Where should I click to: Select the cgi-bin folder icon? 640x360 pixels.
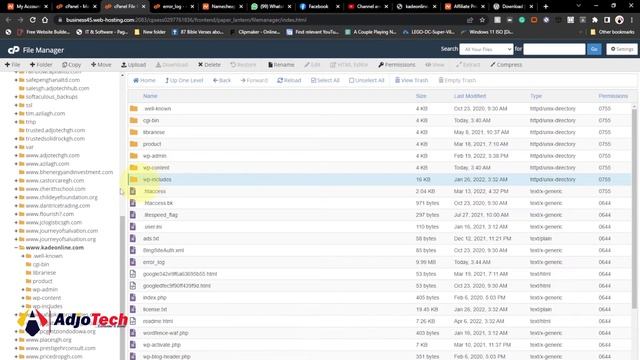click(x=133, y=120)
